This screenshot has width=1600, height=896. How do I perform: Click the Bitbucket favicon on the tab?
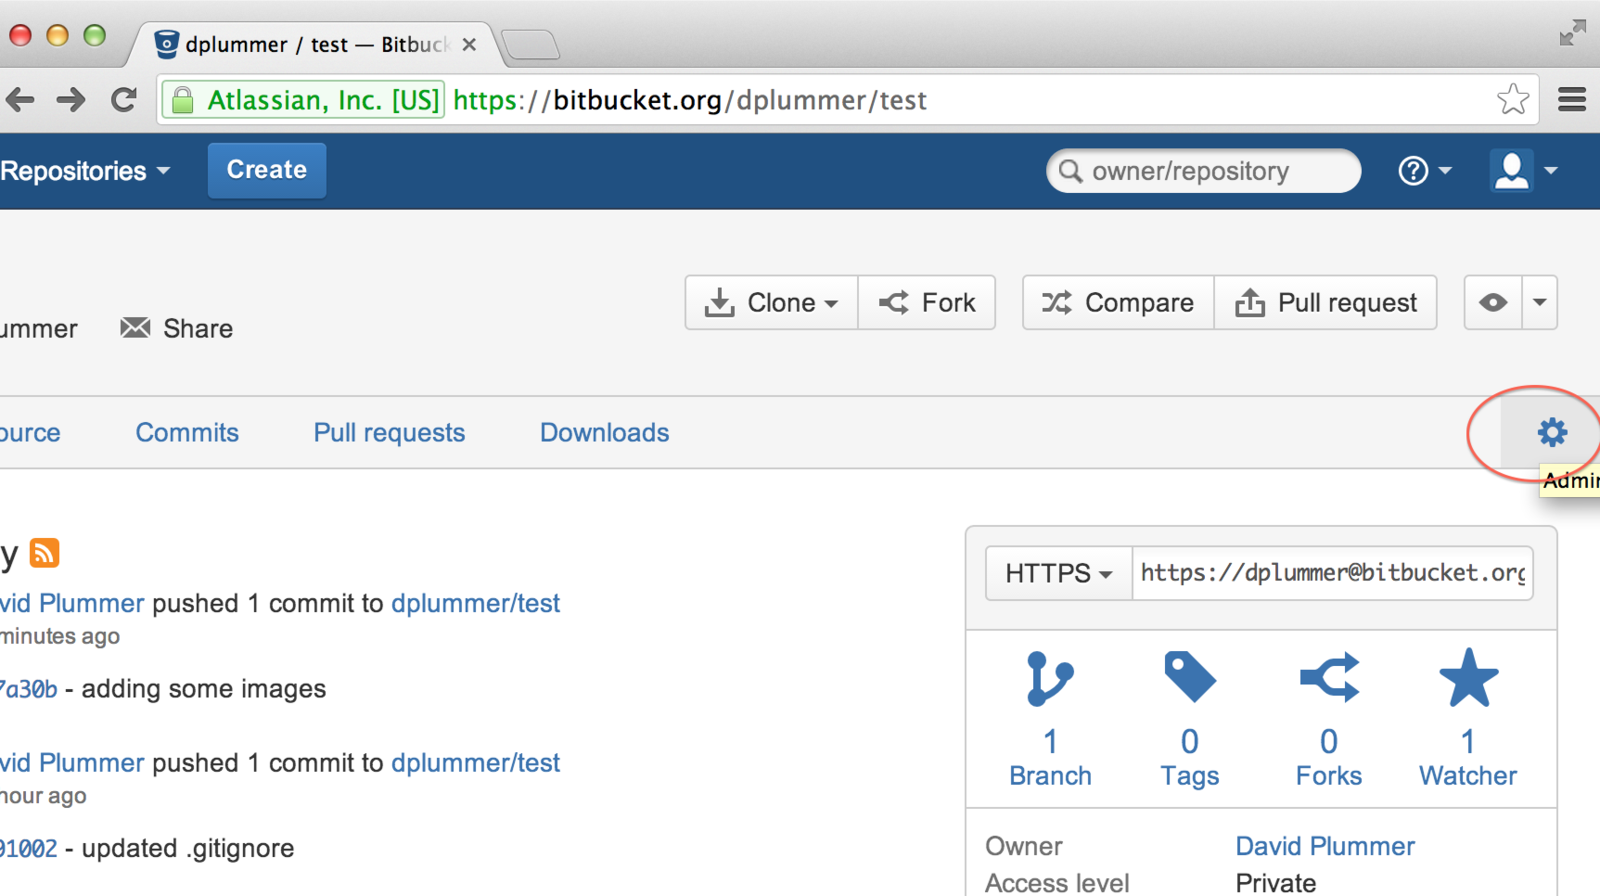166,44
